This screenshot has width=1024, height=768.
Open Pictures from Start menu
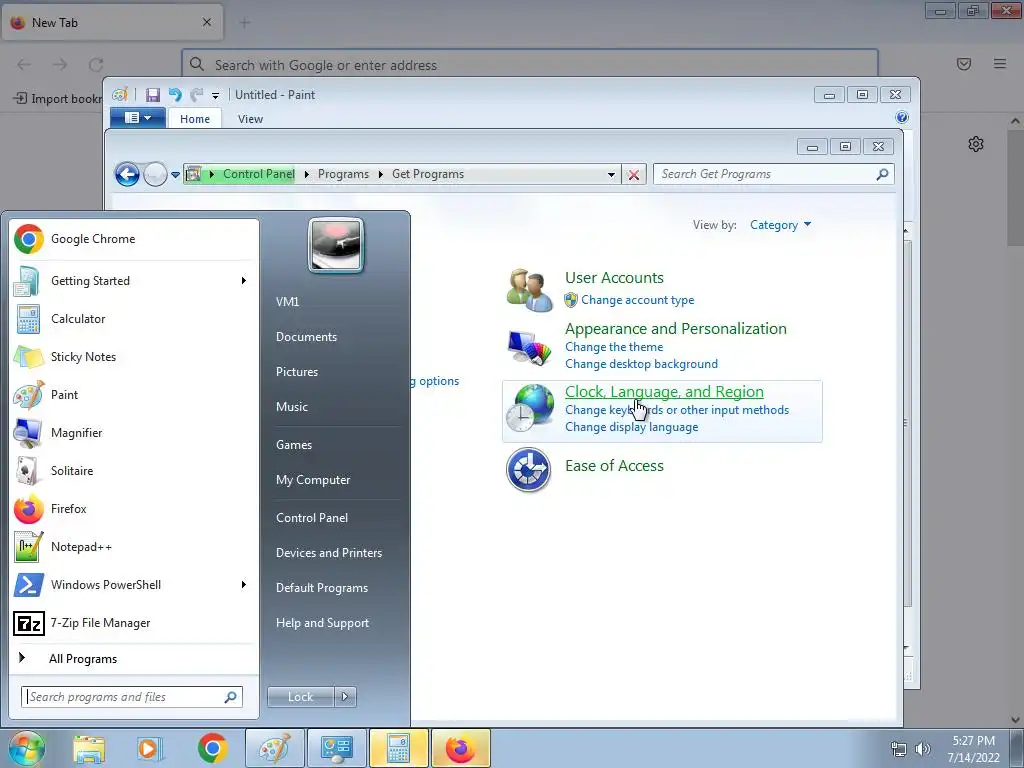pos(296,372)
